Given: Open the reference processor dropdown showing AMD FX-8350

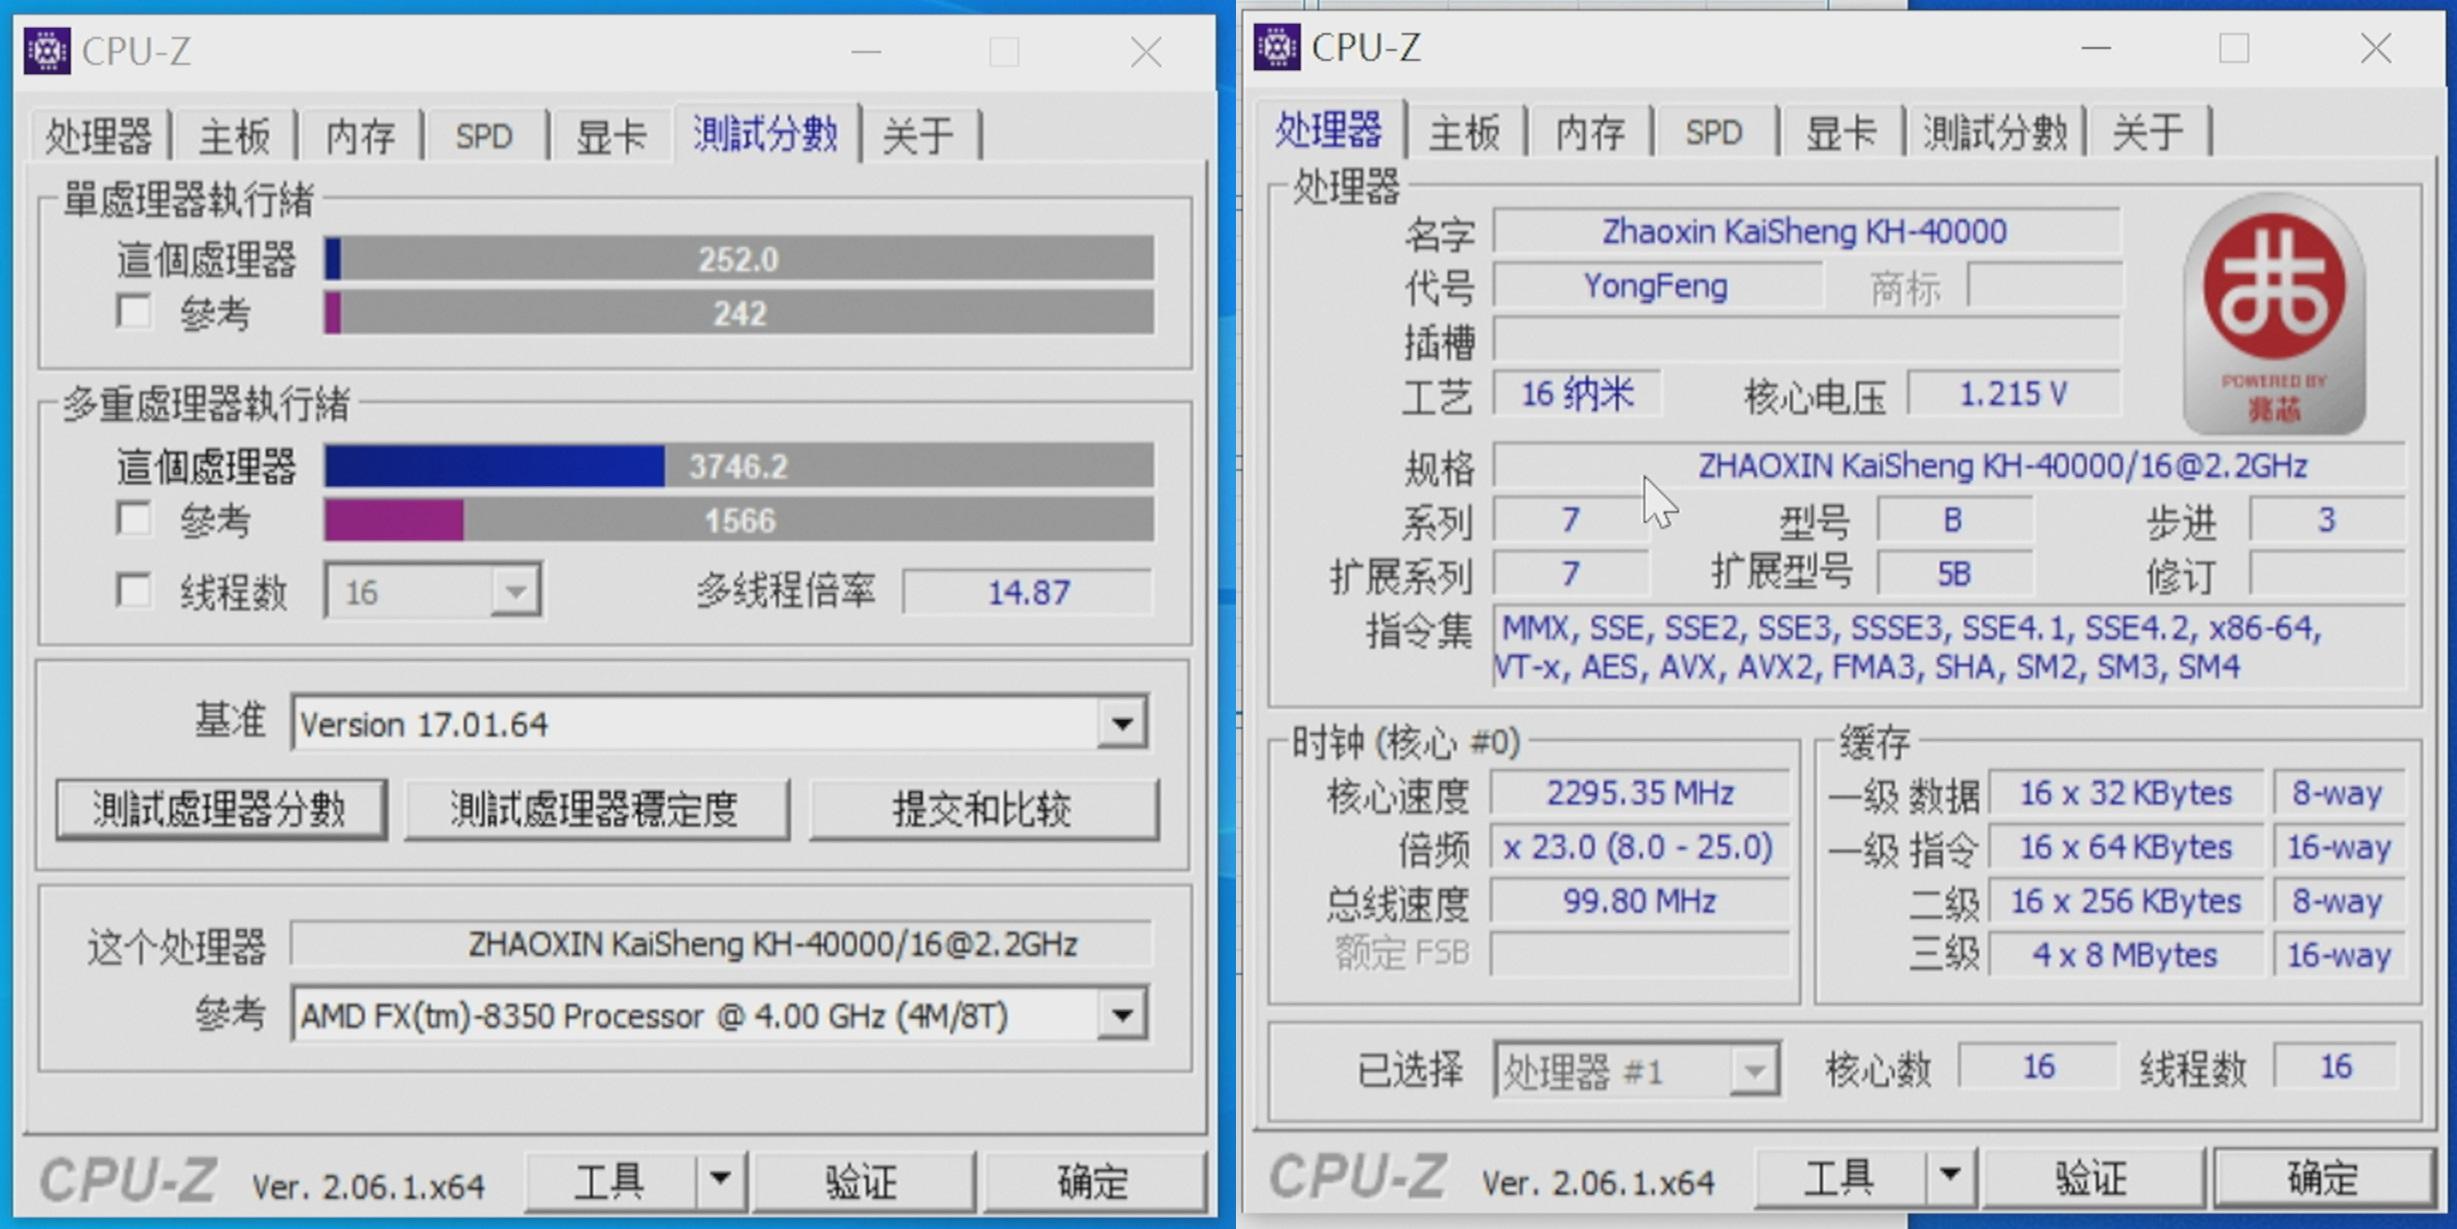Looking at the screenshot, I should pos(1122,1015).
